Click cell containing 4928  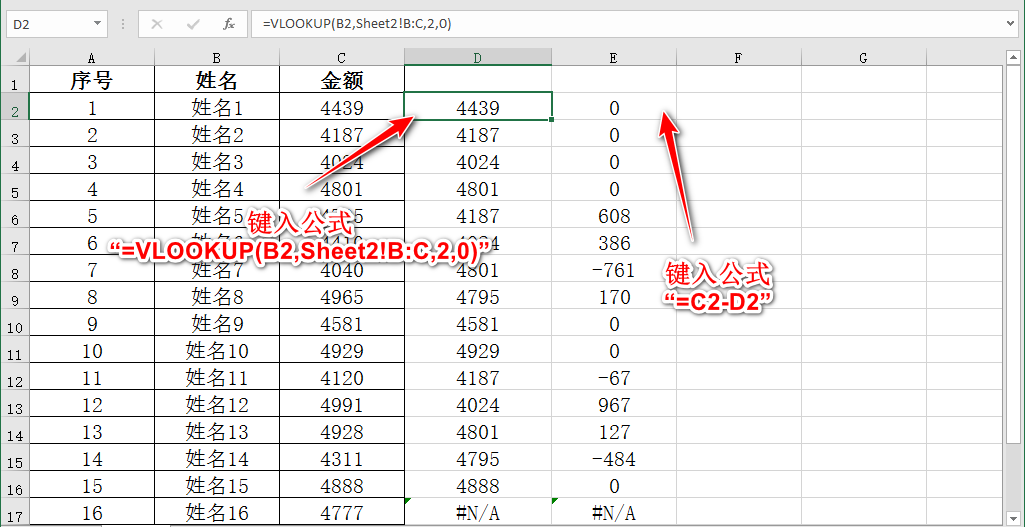[x=342, y=432]
